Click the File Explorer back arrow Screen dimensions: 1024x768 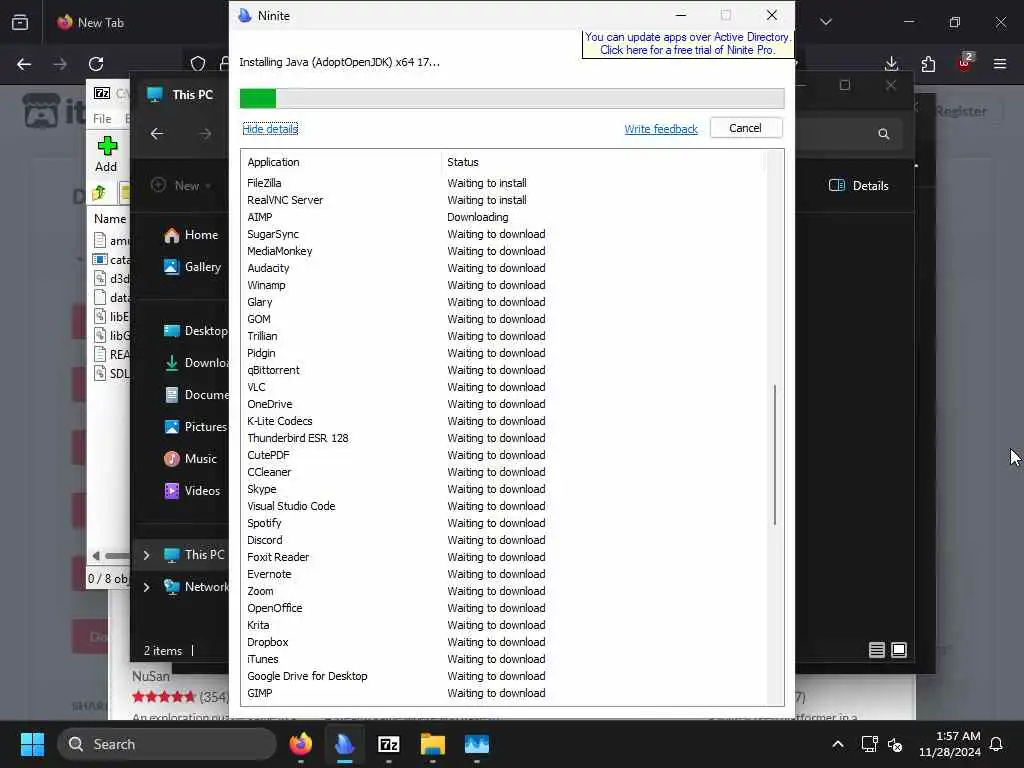click(x=157, y=134)
